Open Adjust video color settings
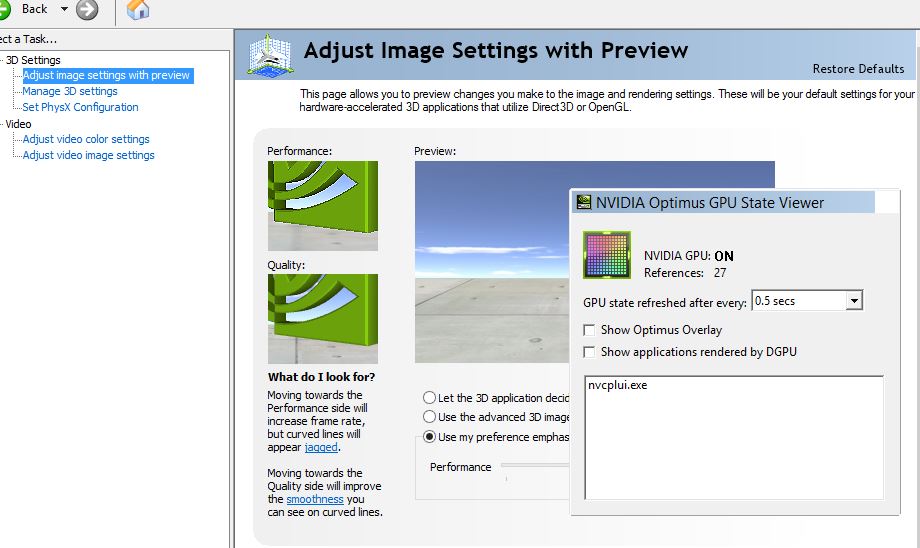920x548 pixels. click(x=86, y=139)
